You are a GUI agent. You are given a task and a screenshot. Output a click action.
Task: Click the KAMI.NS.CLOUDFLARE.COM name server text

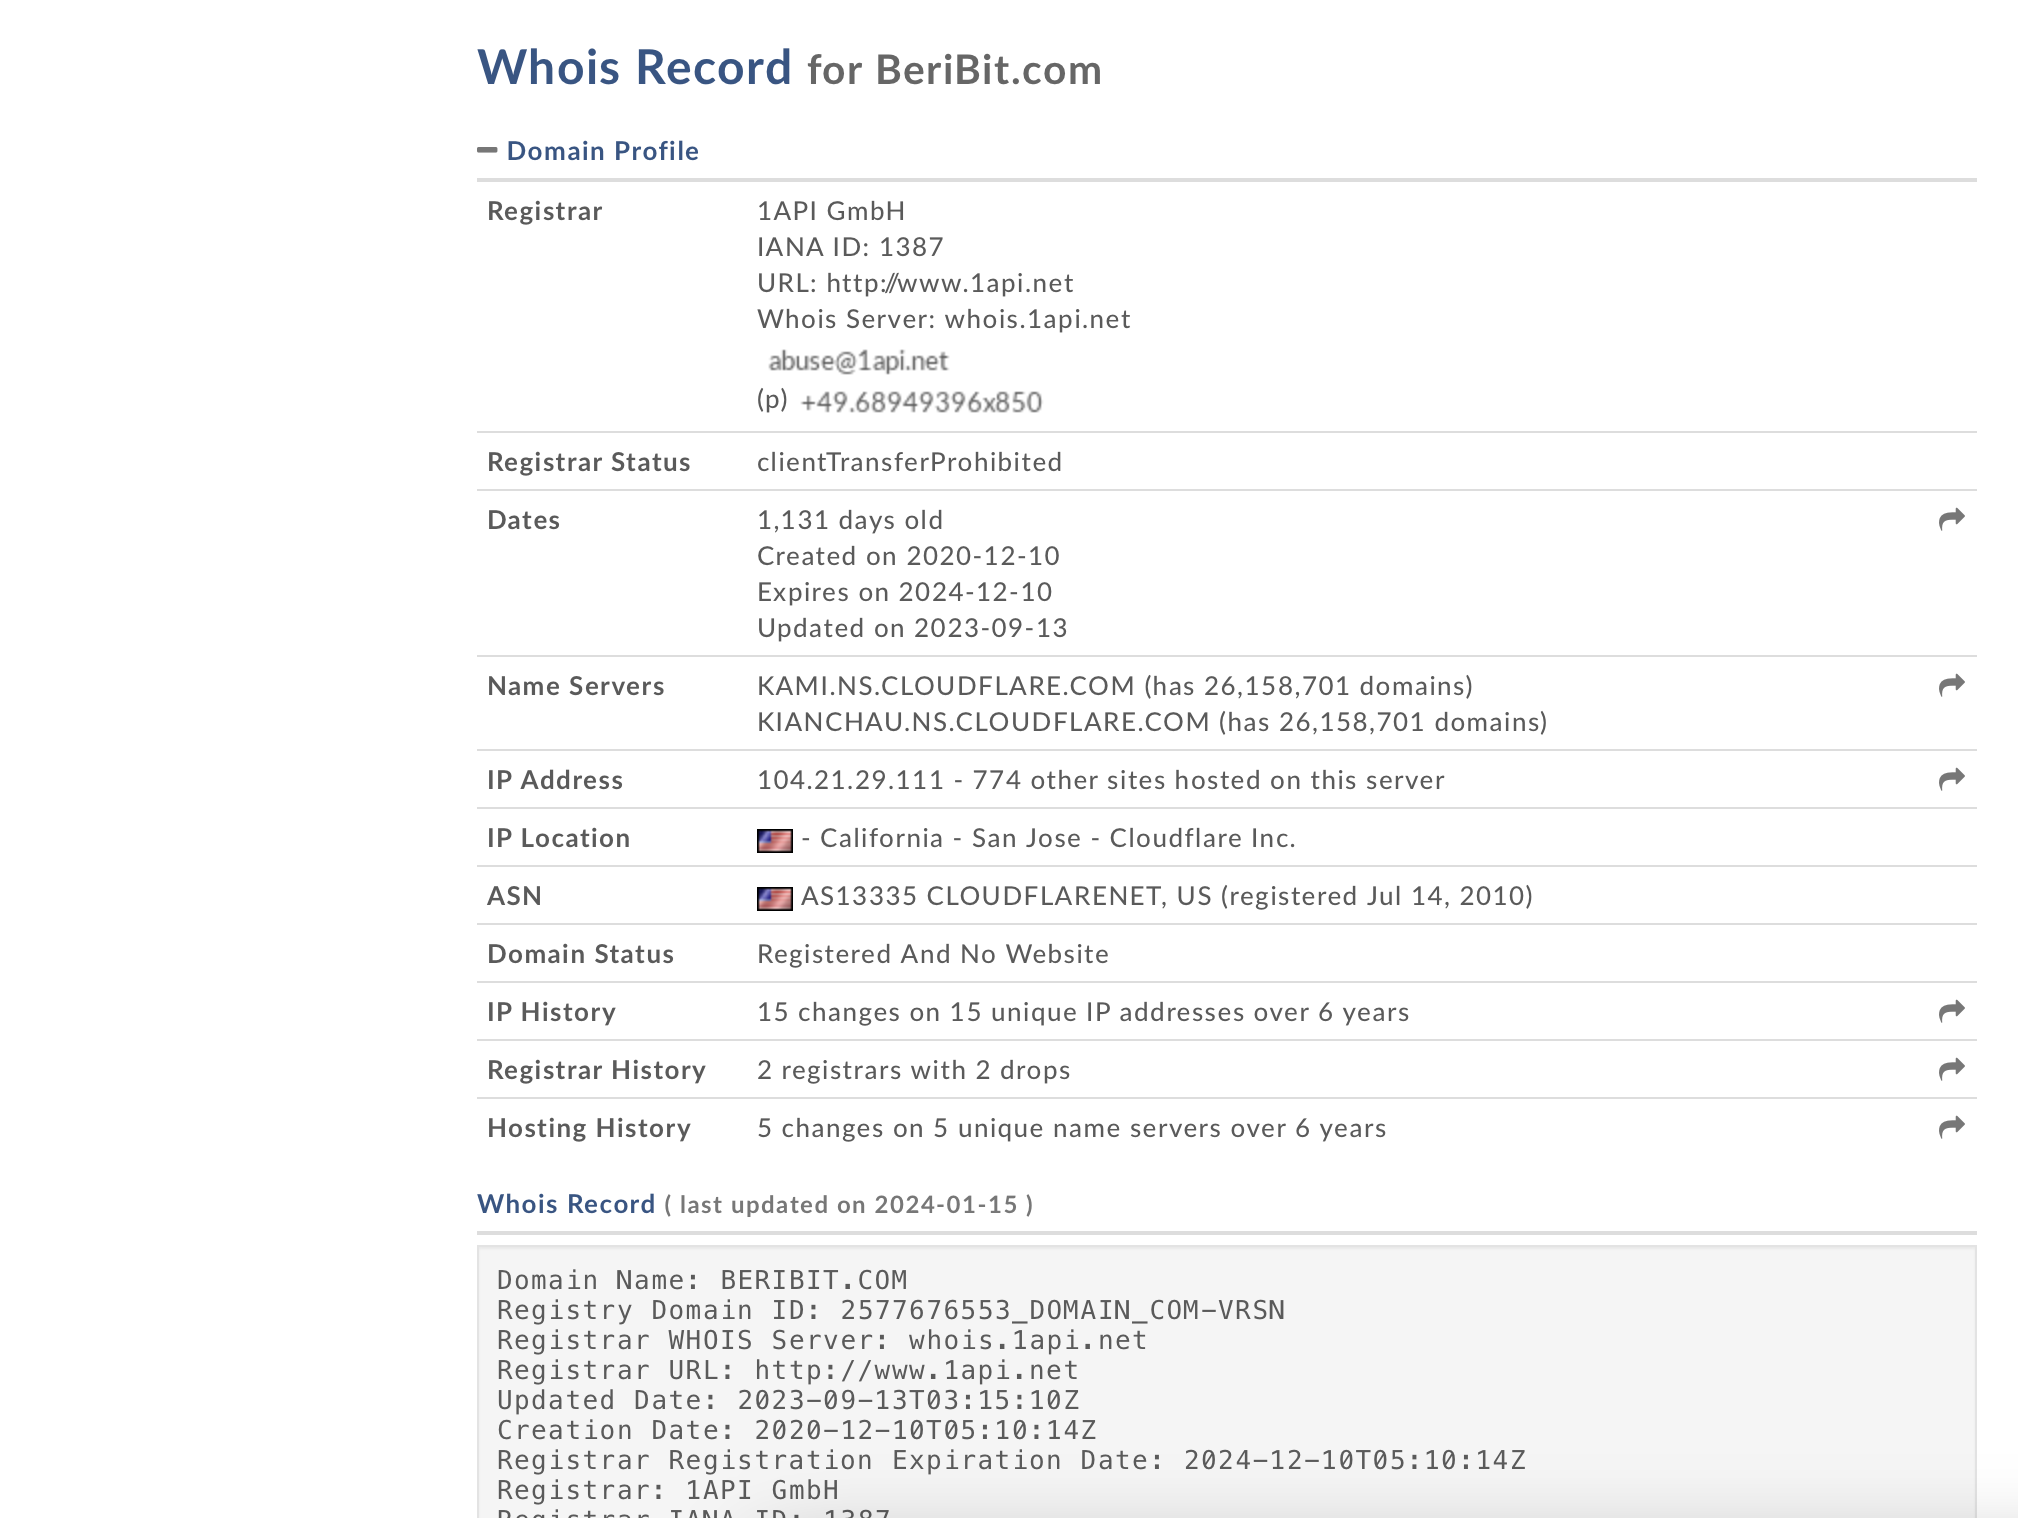945,686
